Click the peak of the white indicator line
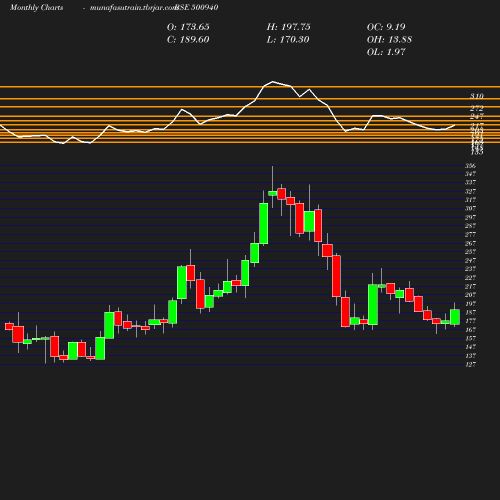The image size is (500, 500). (273, 81)
